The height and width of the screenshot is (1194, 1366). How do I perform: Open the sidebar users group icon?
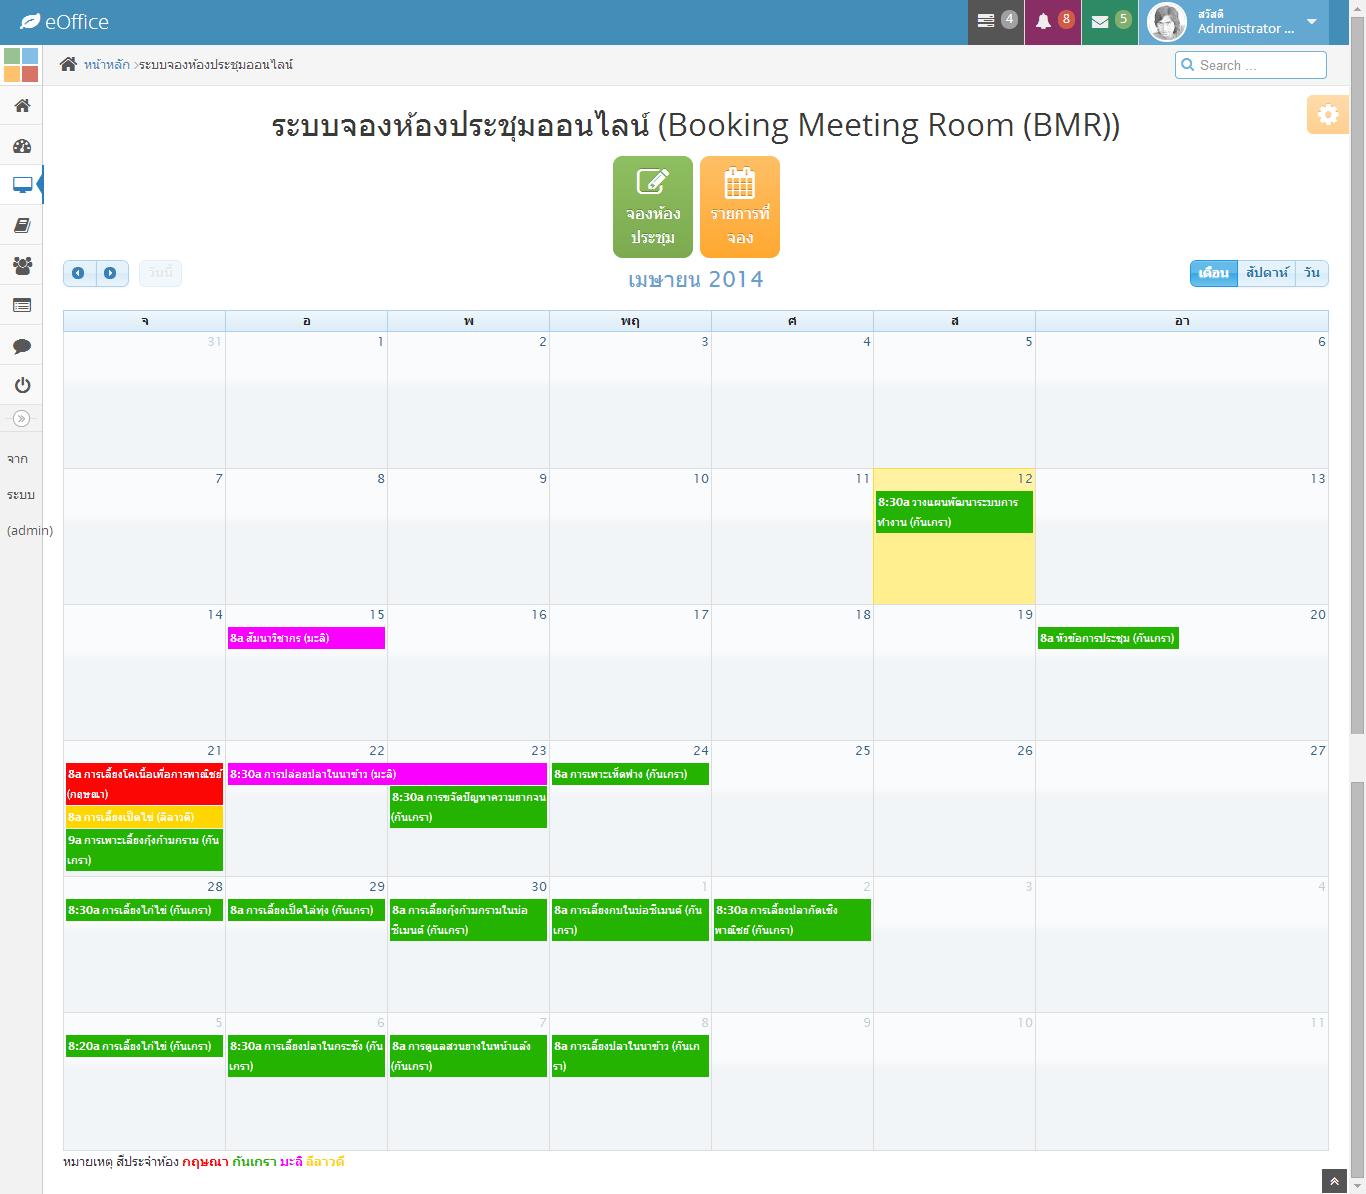coord(22,265)
